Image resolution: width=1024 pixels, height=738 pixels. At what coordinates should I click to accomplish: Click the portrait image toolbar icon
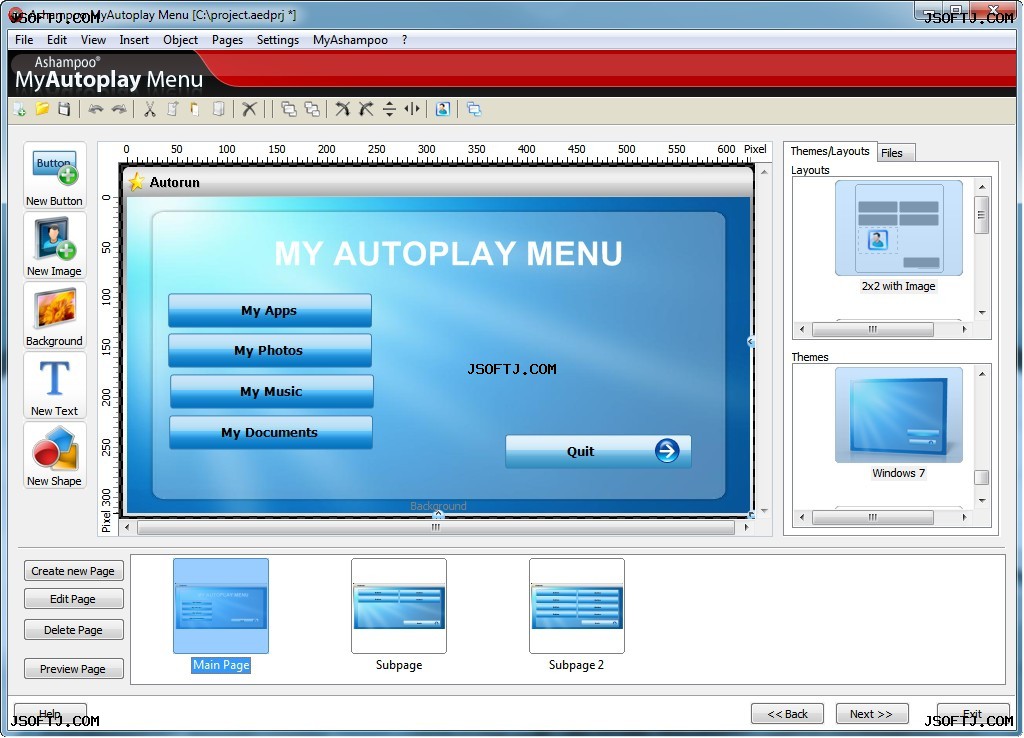[443, 109]
